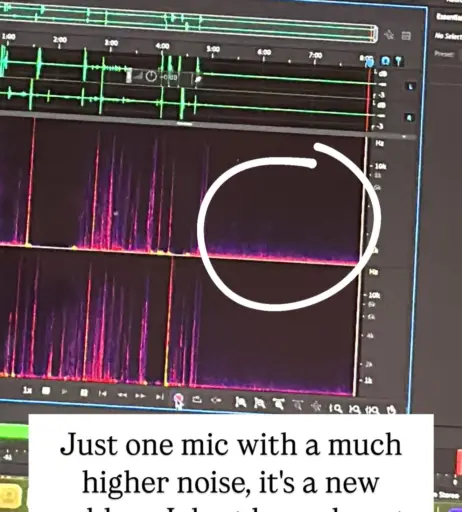Click the leftmost zoom icon after Skip Selection

[x=240, y=402]
